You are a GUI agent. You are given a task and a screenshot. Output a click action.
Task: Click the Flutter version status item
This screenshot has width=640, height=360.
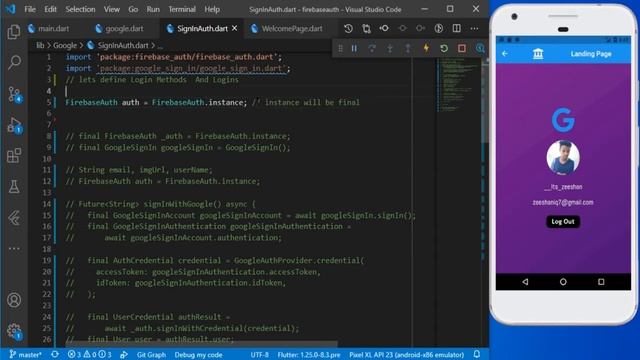tap(309, 355)
